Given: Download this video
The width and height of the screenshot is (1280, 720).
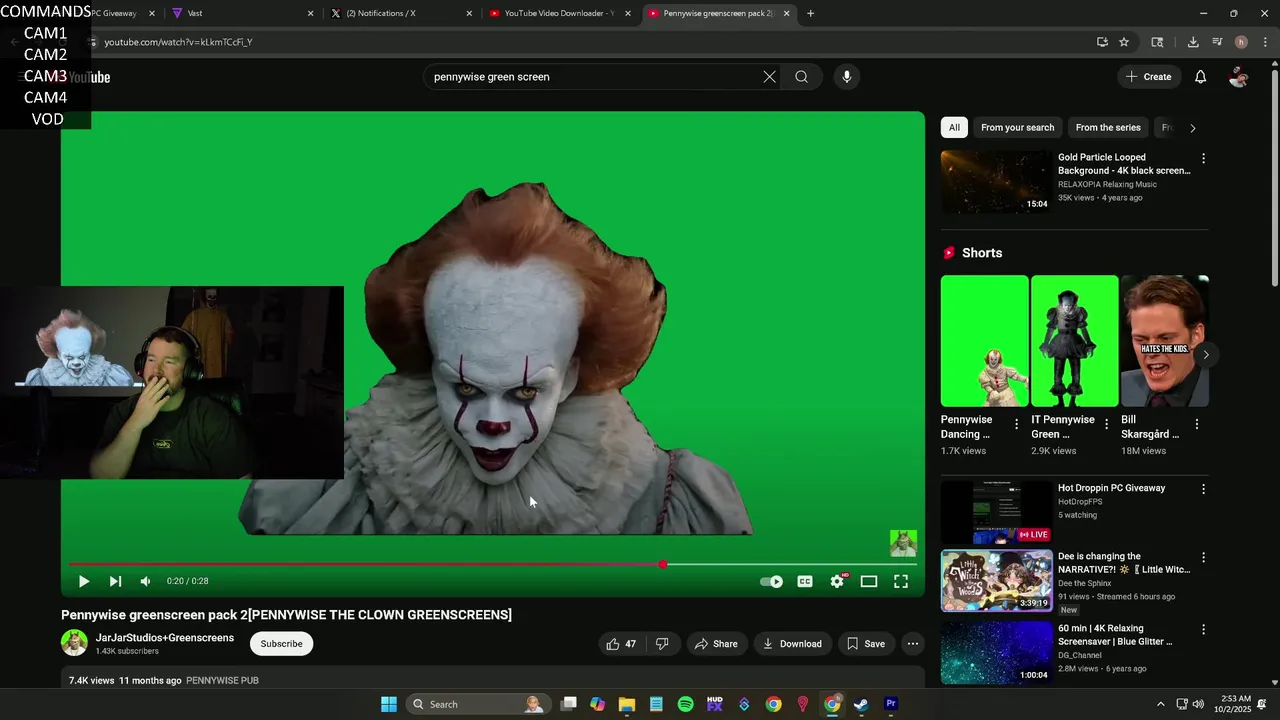Looking at the screenshot, I should tap(792, 644).
